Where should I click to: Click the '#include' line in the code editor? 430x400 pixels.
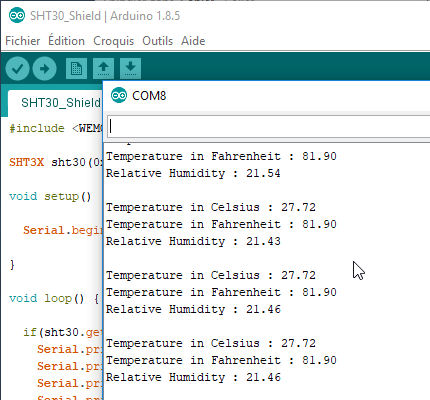[56, 128]
